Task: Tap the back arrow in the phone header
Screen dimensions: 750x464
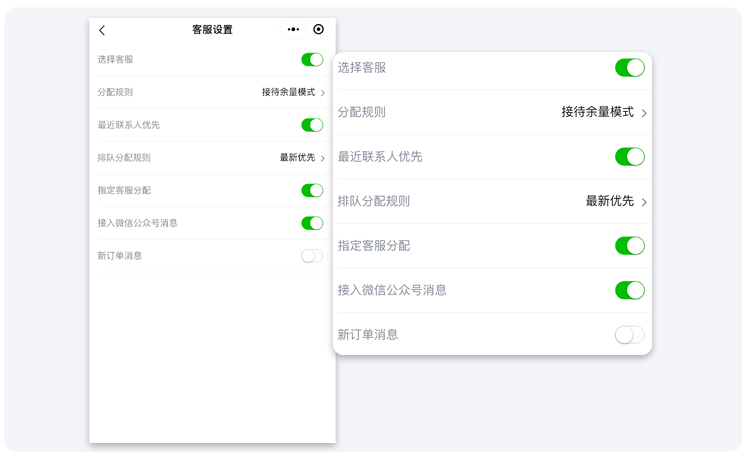Action: 102,30
